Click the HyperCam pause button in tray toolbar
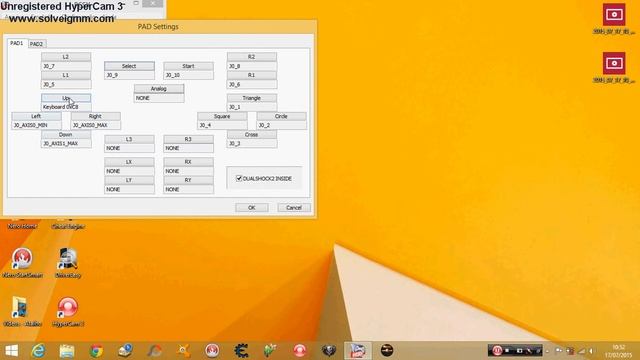The height and width of the screenshot is (360, 640). [x=497, y=351]
